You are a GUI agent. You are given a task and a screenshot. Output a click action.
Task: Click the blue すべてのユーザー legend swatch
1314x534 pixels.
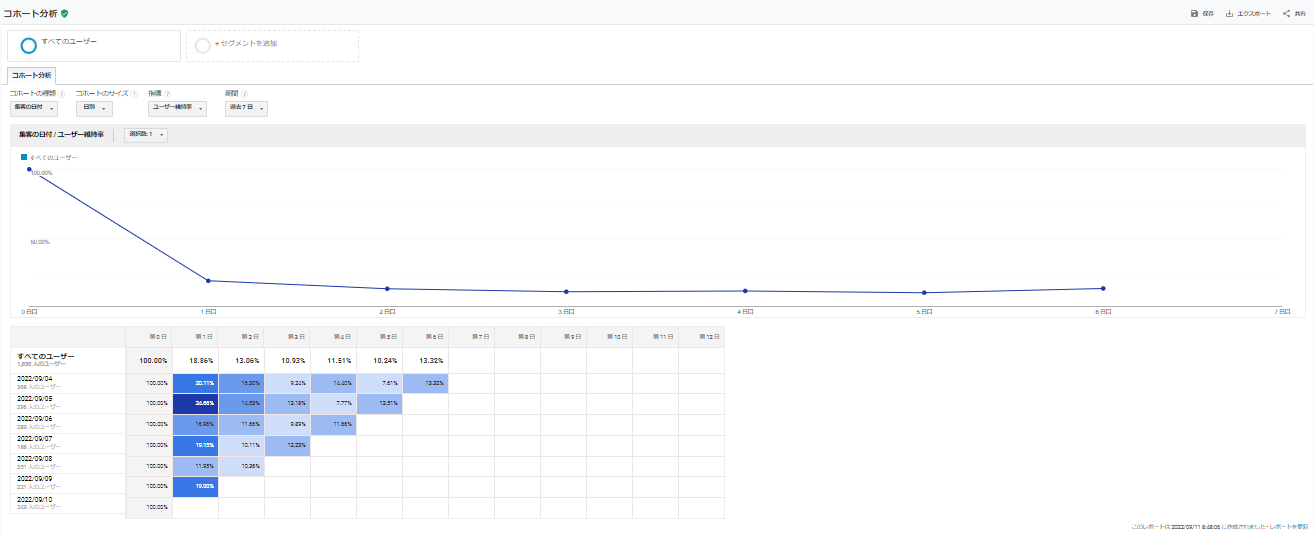[x=24, y=157]
